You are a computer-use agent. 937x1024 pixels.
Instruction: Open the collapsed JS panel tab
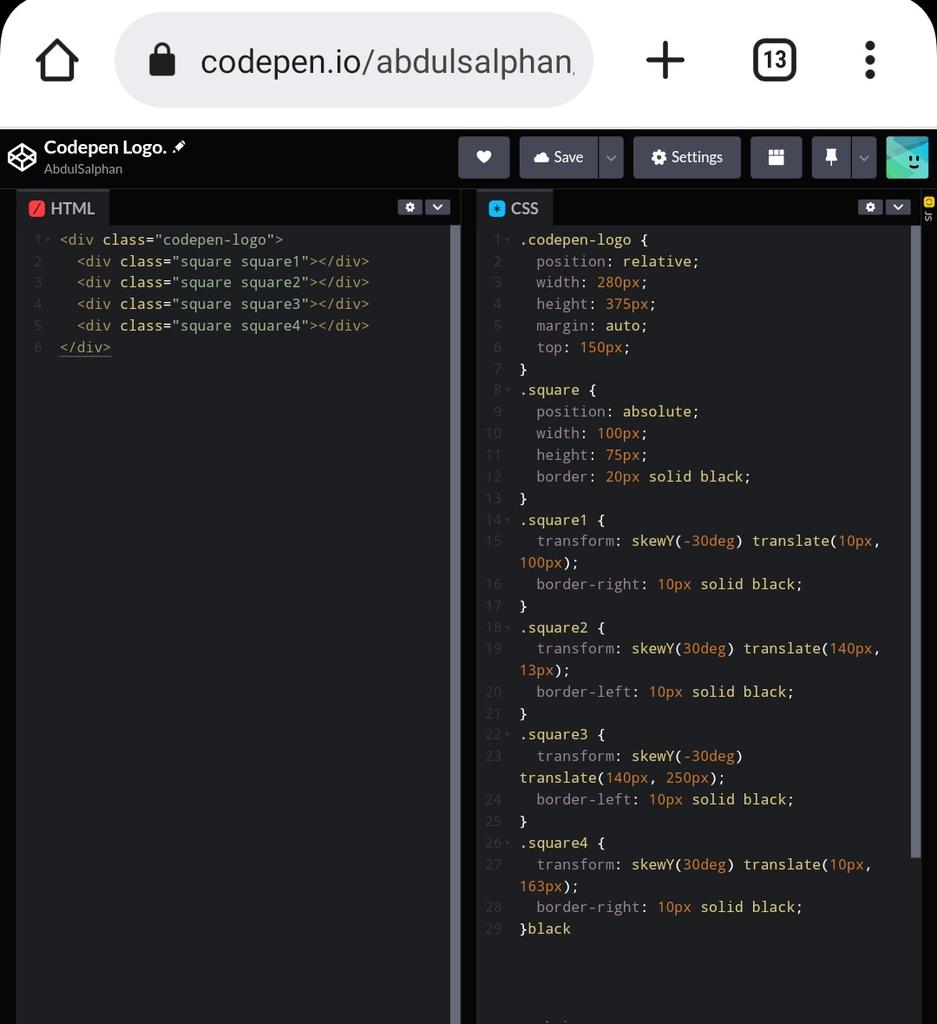point(929,209)
